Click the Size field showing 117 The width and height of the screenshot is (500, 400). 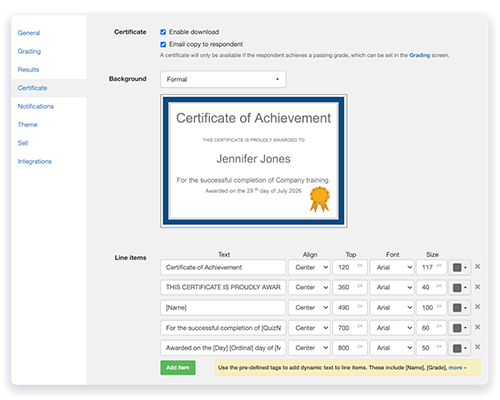click(x=431, y=267)
